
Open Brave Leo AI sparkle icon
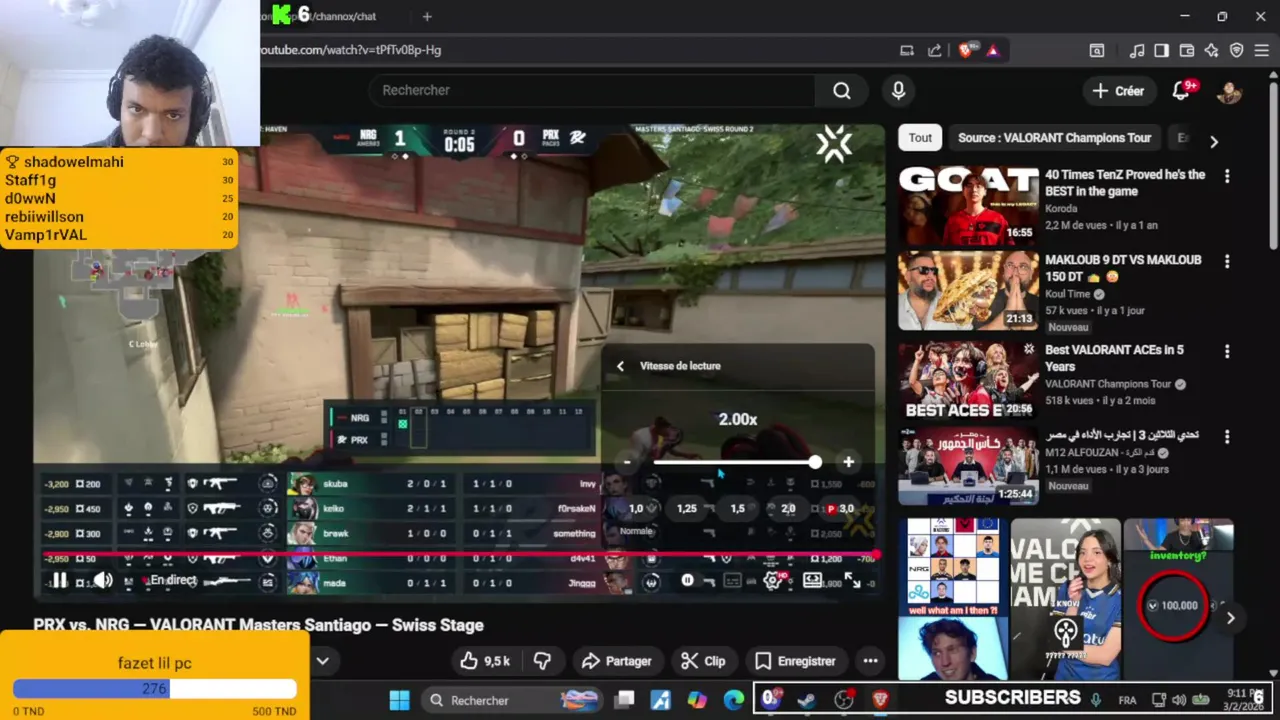(1212, 50)
